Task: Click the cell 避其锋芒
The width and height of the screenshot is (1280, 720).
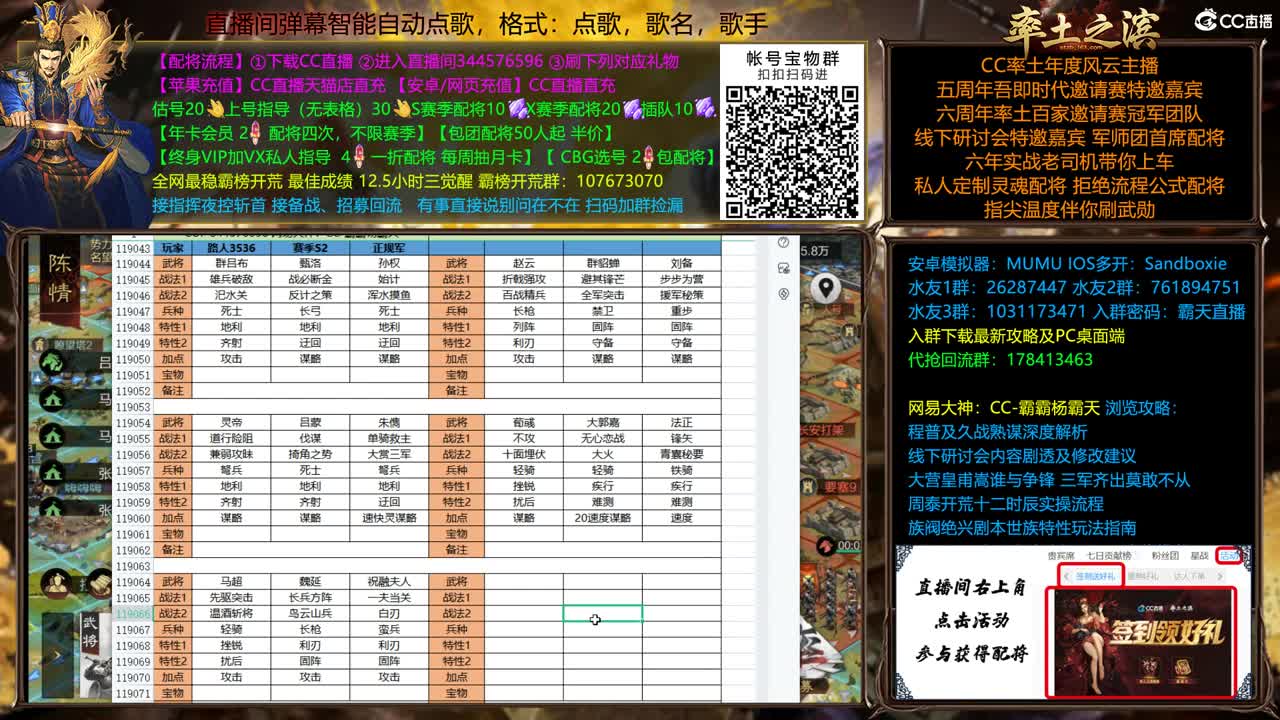Action: 603,279
